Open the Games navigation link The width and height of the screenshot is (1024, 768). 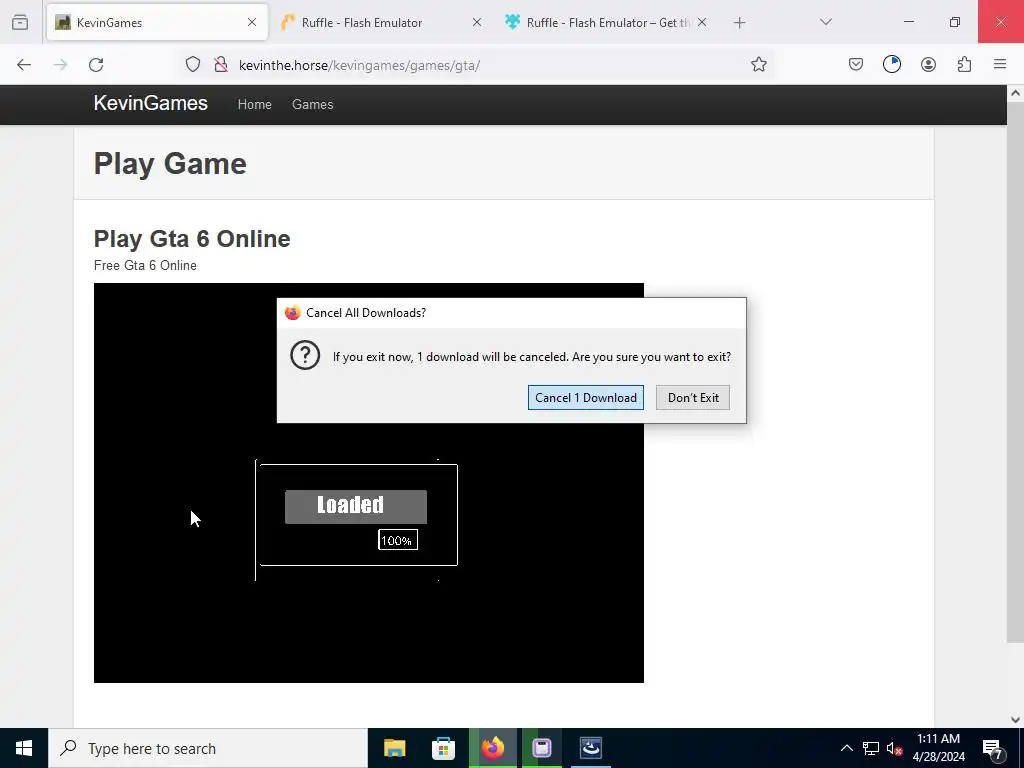(x=312, y=104)
